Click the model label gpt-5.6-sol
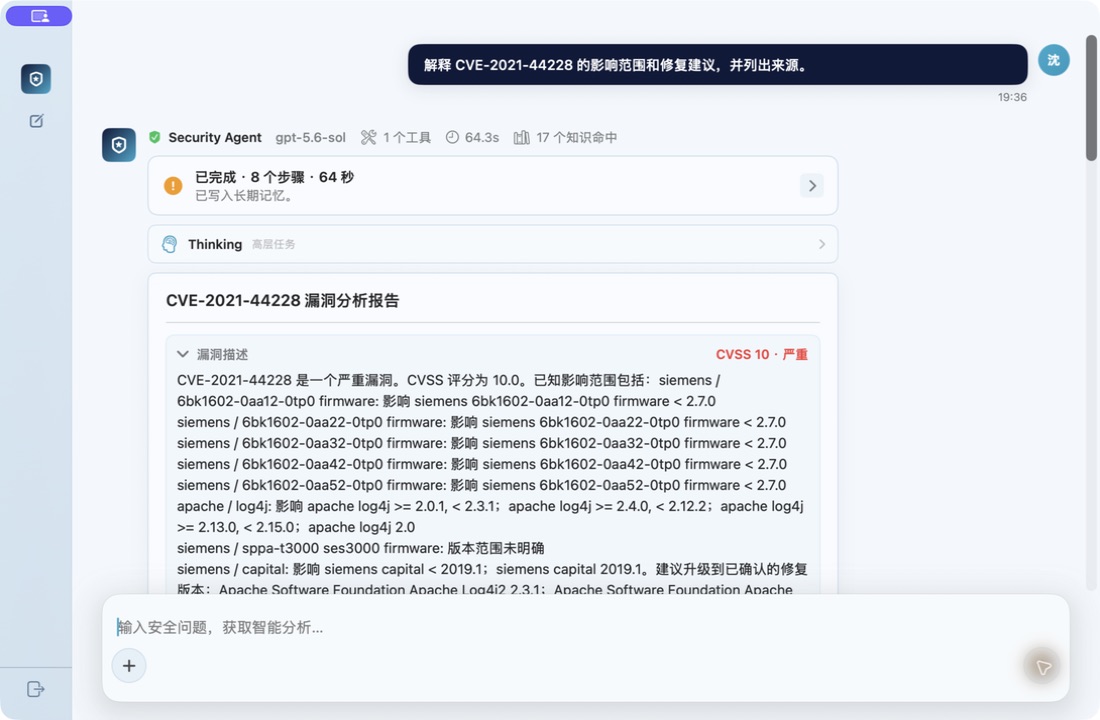 point(311,138)
